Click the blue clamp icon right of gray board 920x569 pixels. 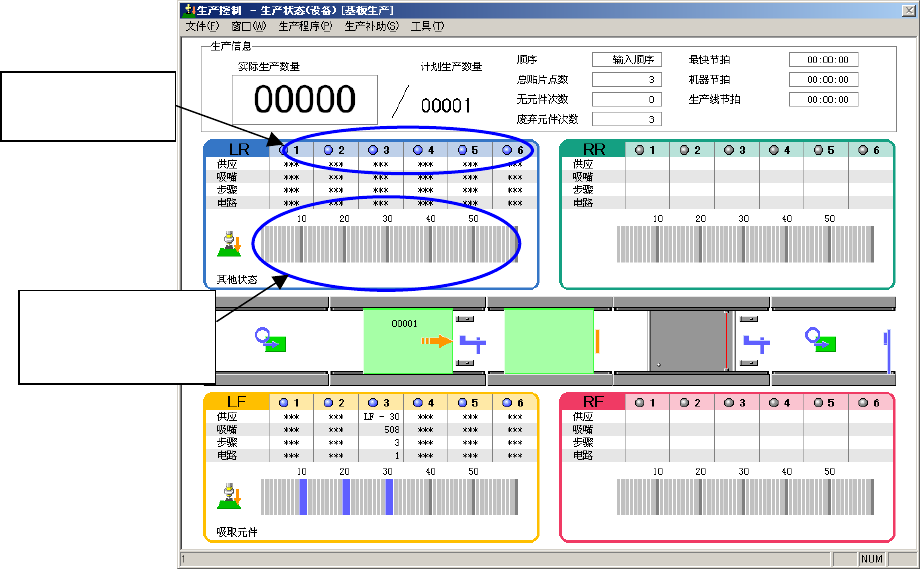[x=757, y=344]
